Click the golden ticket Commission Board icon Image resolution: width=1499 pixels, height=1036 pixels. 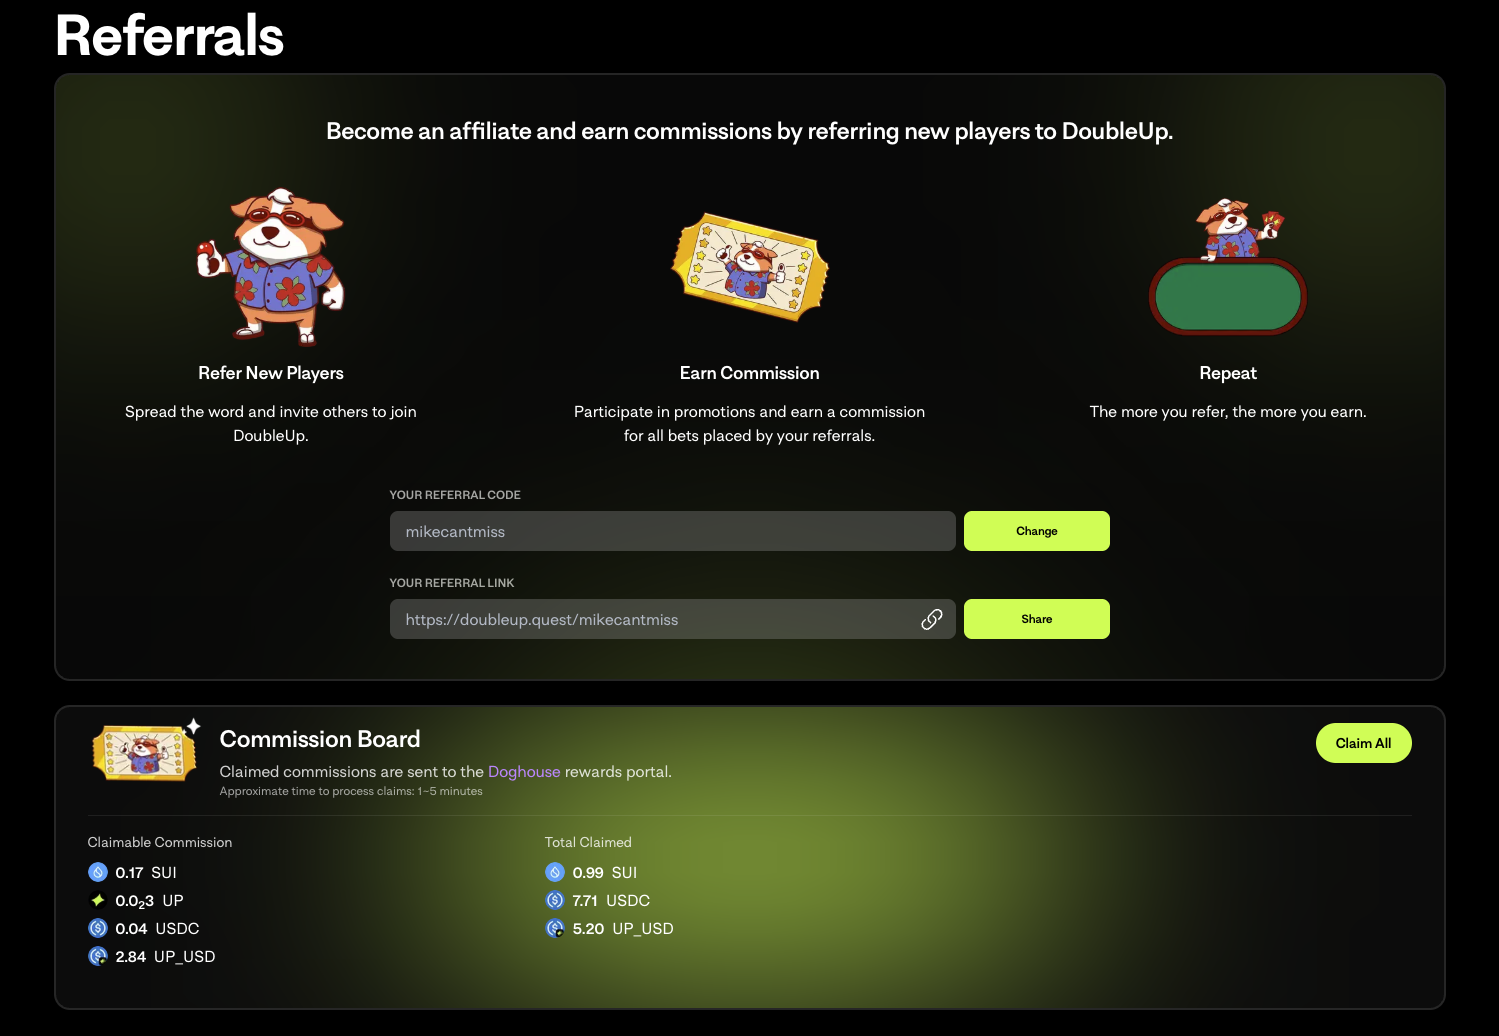click(x=146, y=750)
